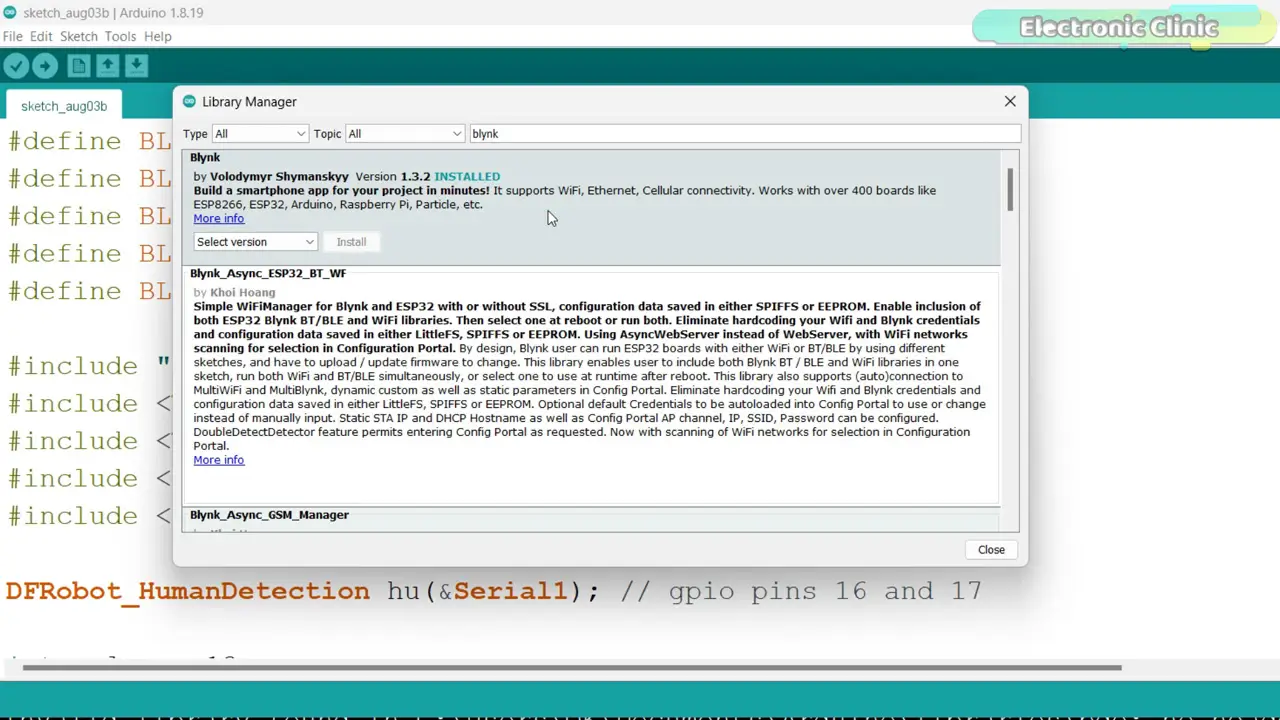Open More info link under Blynk library

tap(218, 218)
